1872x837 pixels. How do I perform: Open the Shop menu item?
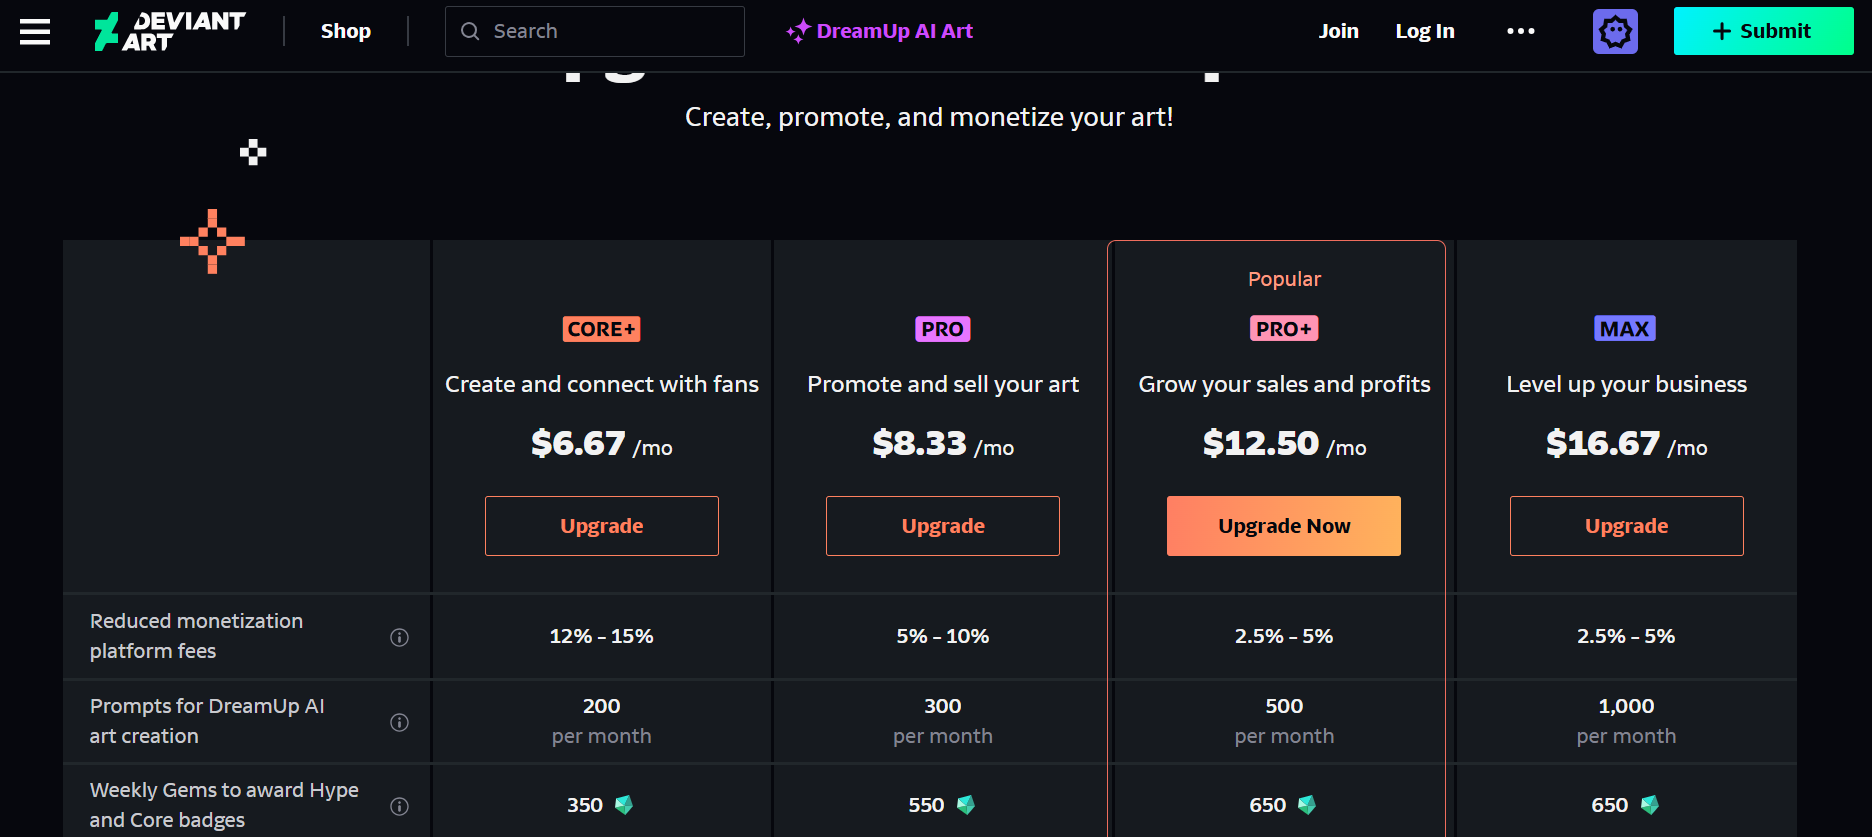point(346,31)
